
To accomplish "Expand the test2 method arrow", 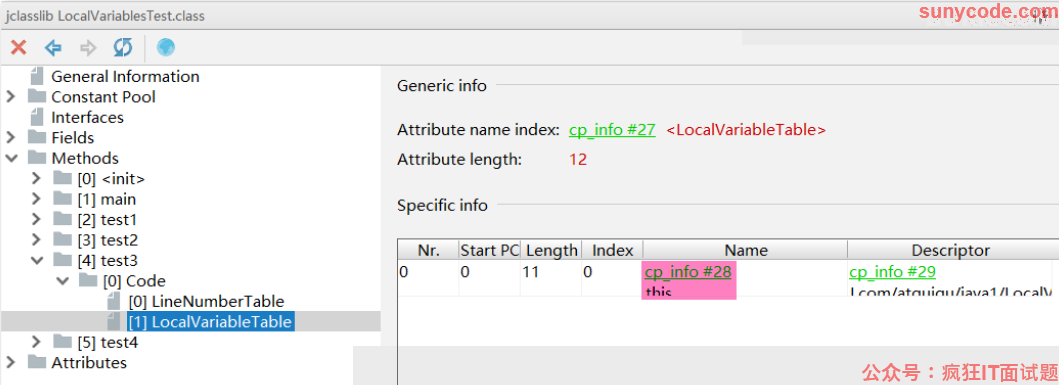I will (x=36, y=240).
